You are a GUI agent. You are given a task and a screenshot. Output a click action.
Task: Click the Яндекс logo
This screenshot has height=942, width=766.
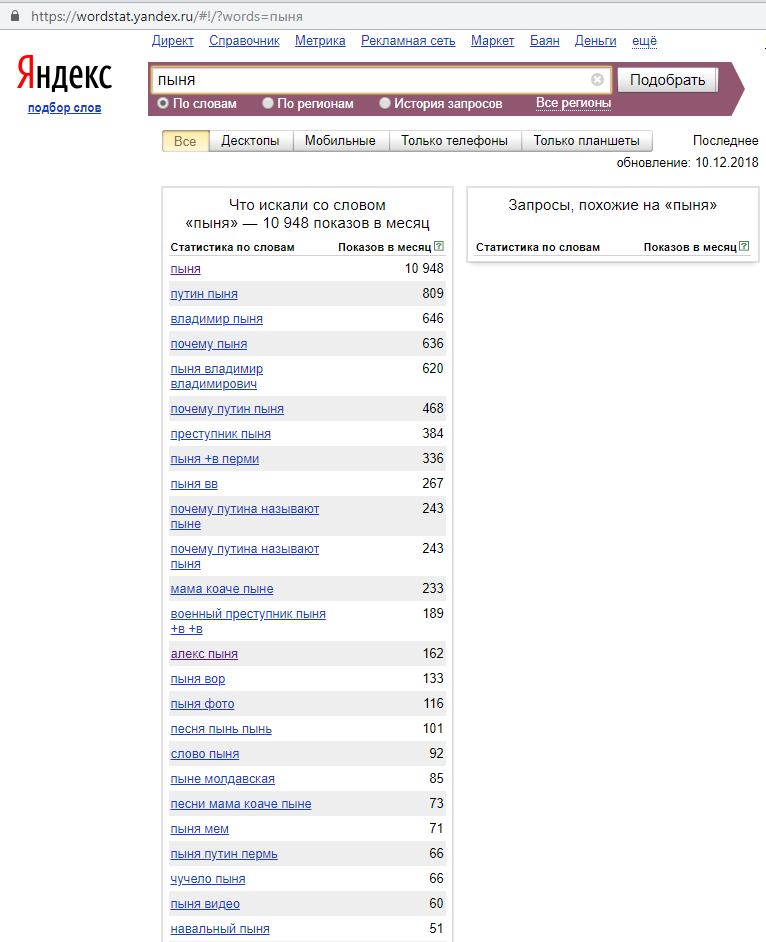[x=64, y=74]
